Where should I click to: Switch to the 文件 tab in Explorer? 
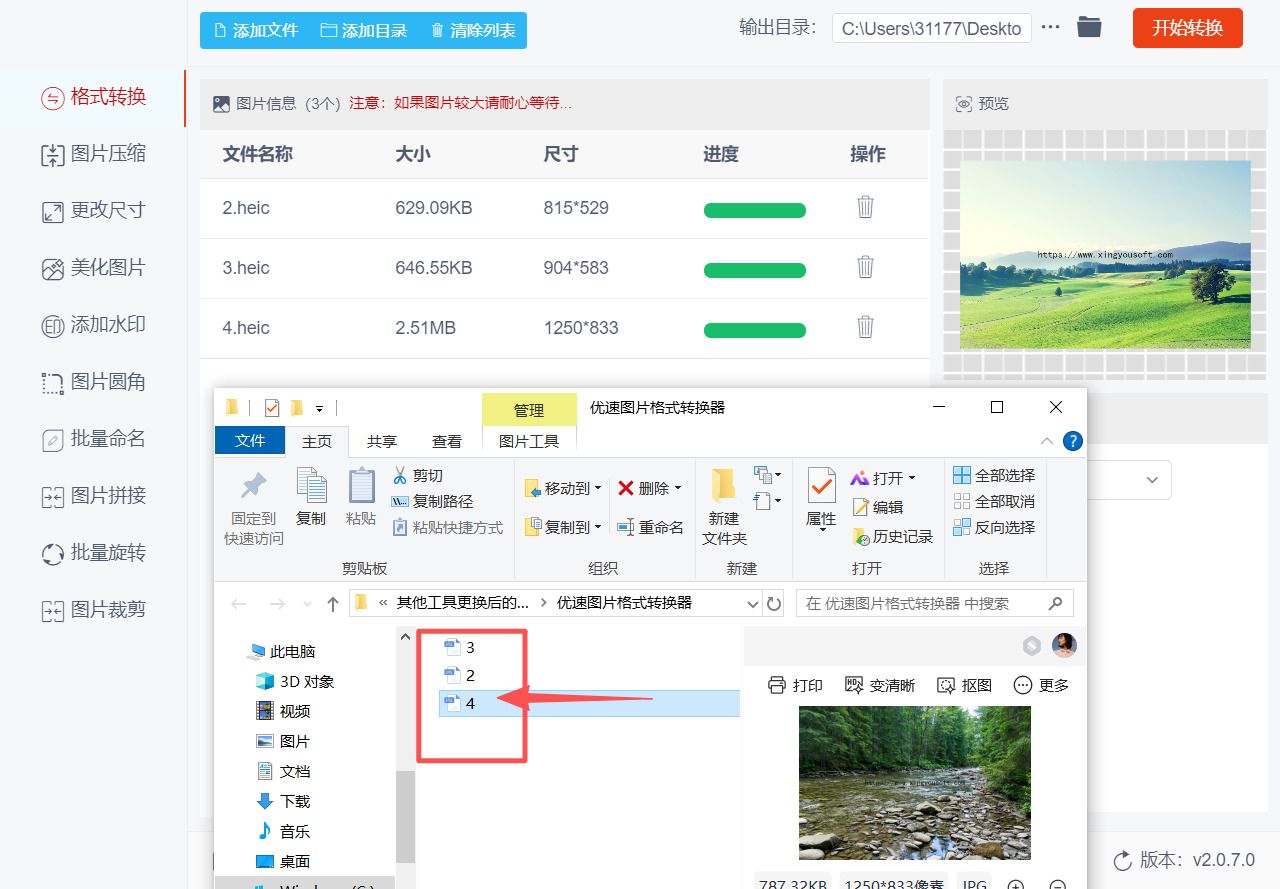250,441
